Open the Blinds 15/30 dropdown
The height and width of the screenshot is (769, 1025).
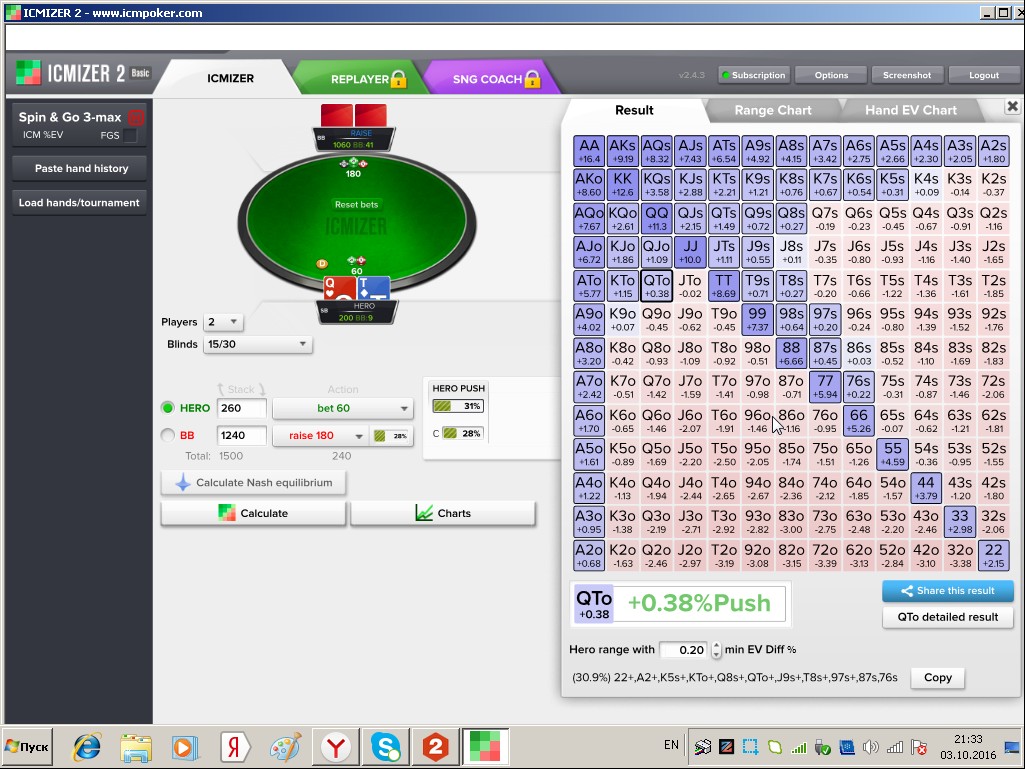(x=258, y=344)
